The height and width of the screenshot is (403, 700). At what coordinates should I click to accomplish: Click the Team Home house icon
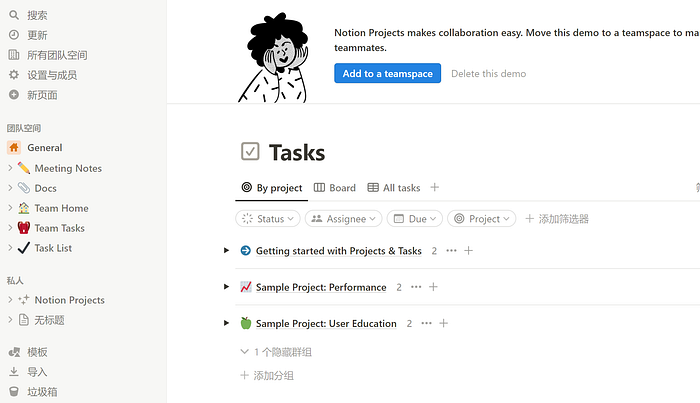[x=24, y=208]
